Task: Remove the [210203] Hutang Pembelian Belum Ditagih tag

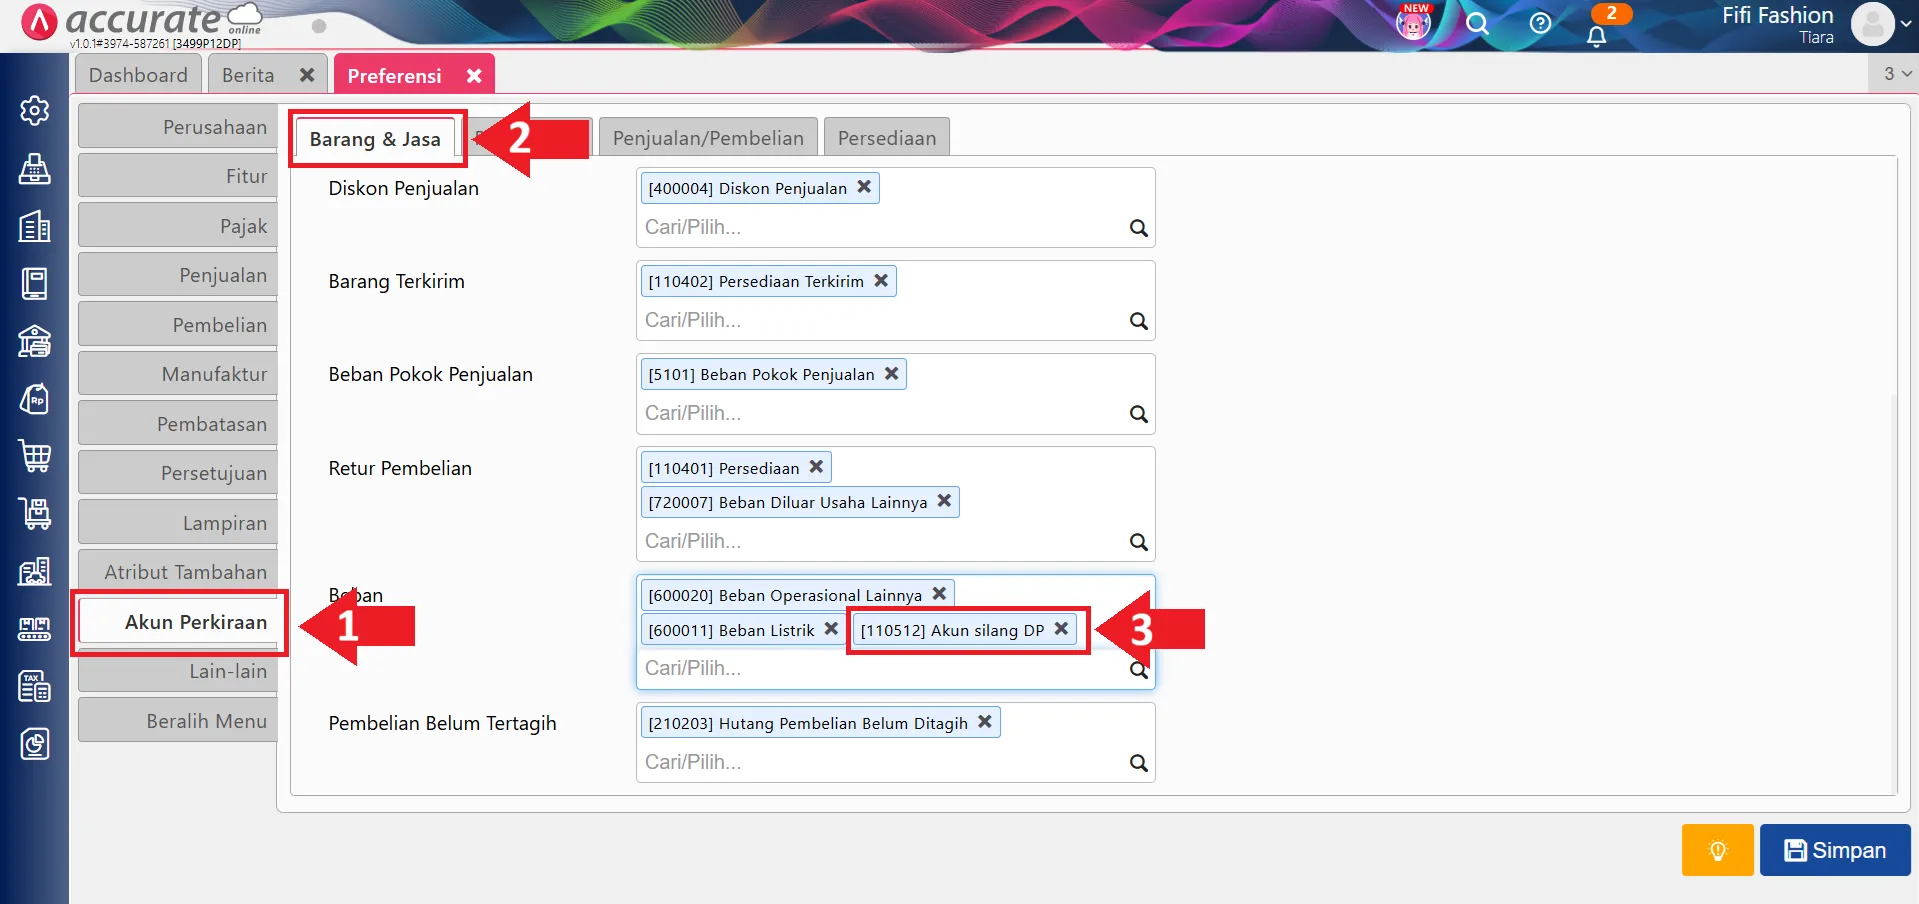Action: [985, 722]
